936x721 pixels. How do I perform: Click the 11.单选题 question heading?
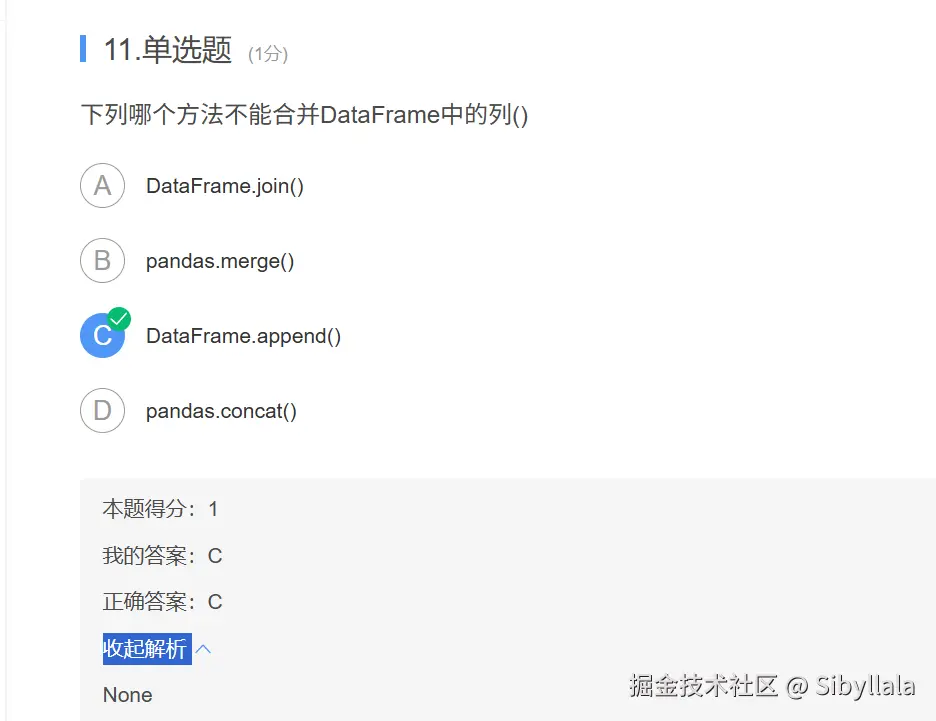[168, 50]
